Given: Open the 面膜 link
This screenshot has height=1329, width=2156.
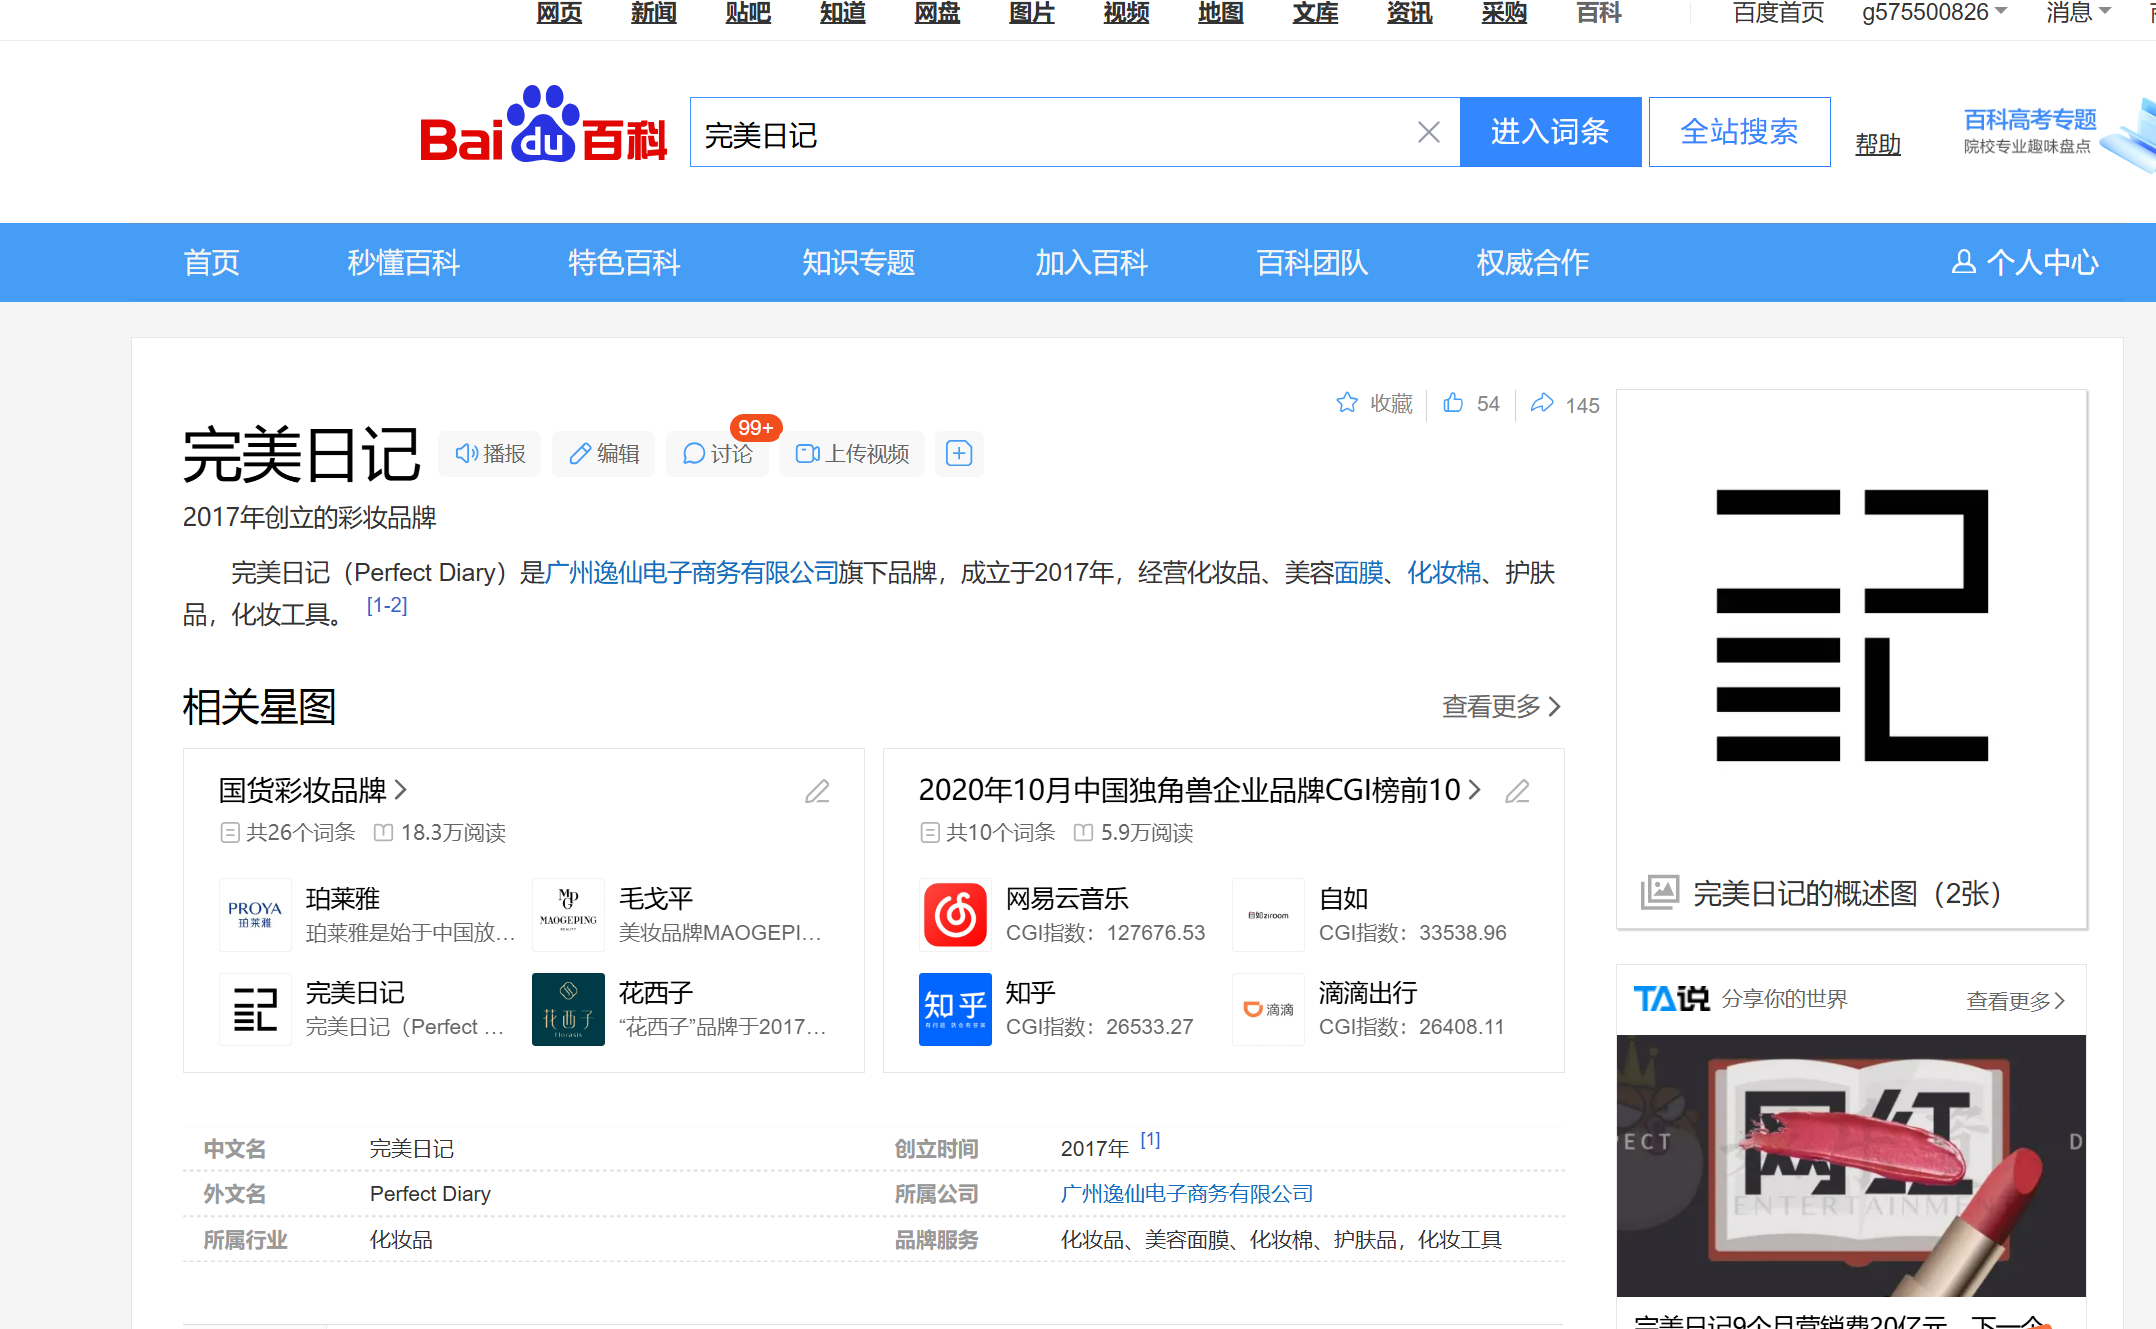Looking at the screenshot, I should tap(1358, 573).
